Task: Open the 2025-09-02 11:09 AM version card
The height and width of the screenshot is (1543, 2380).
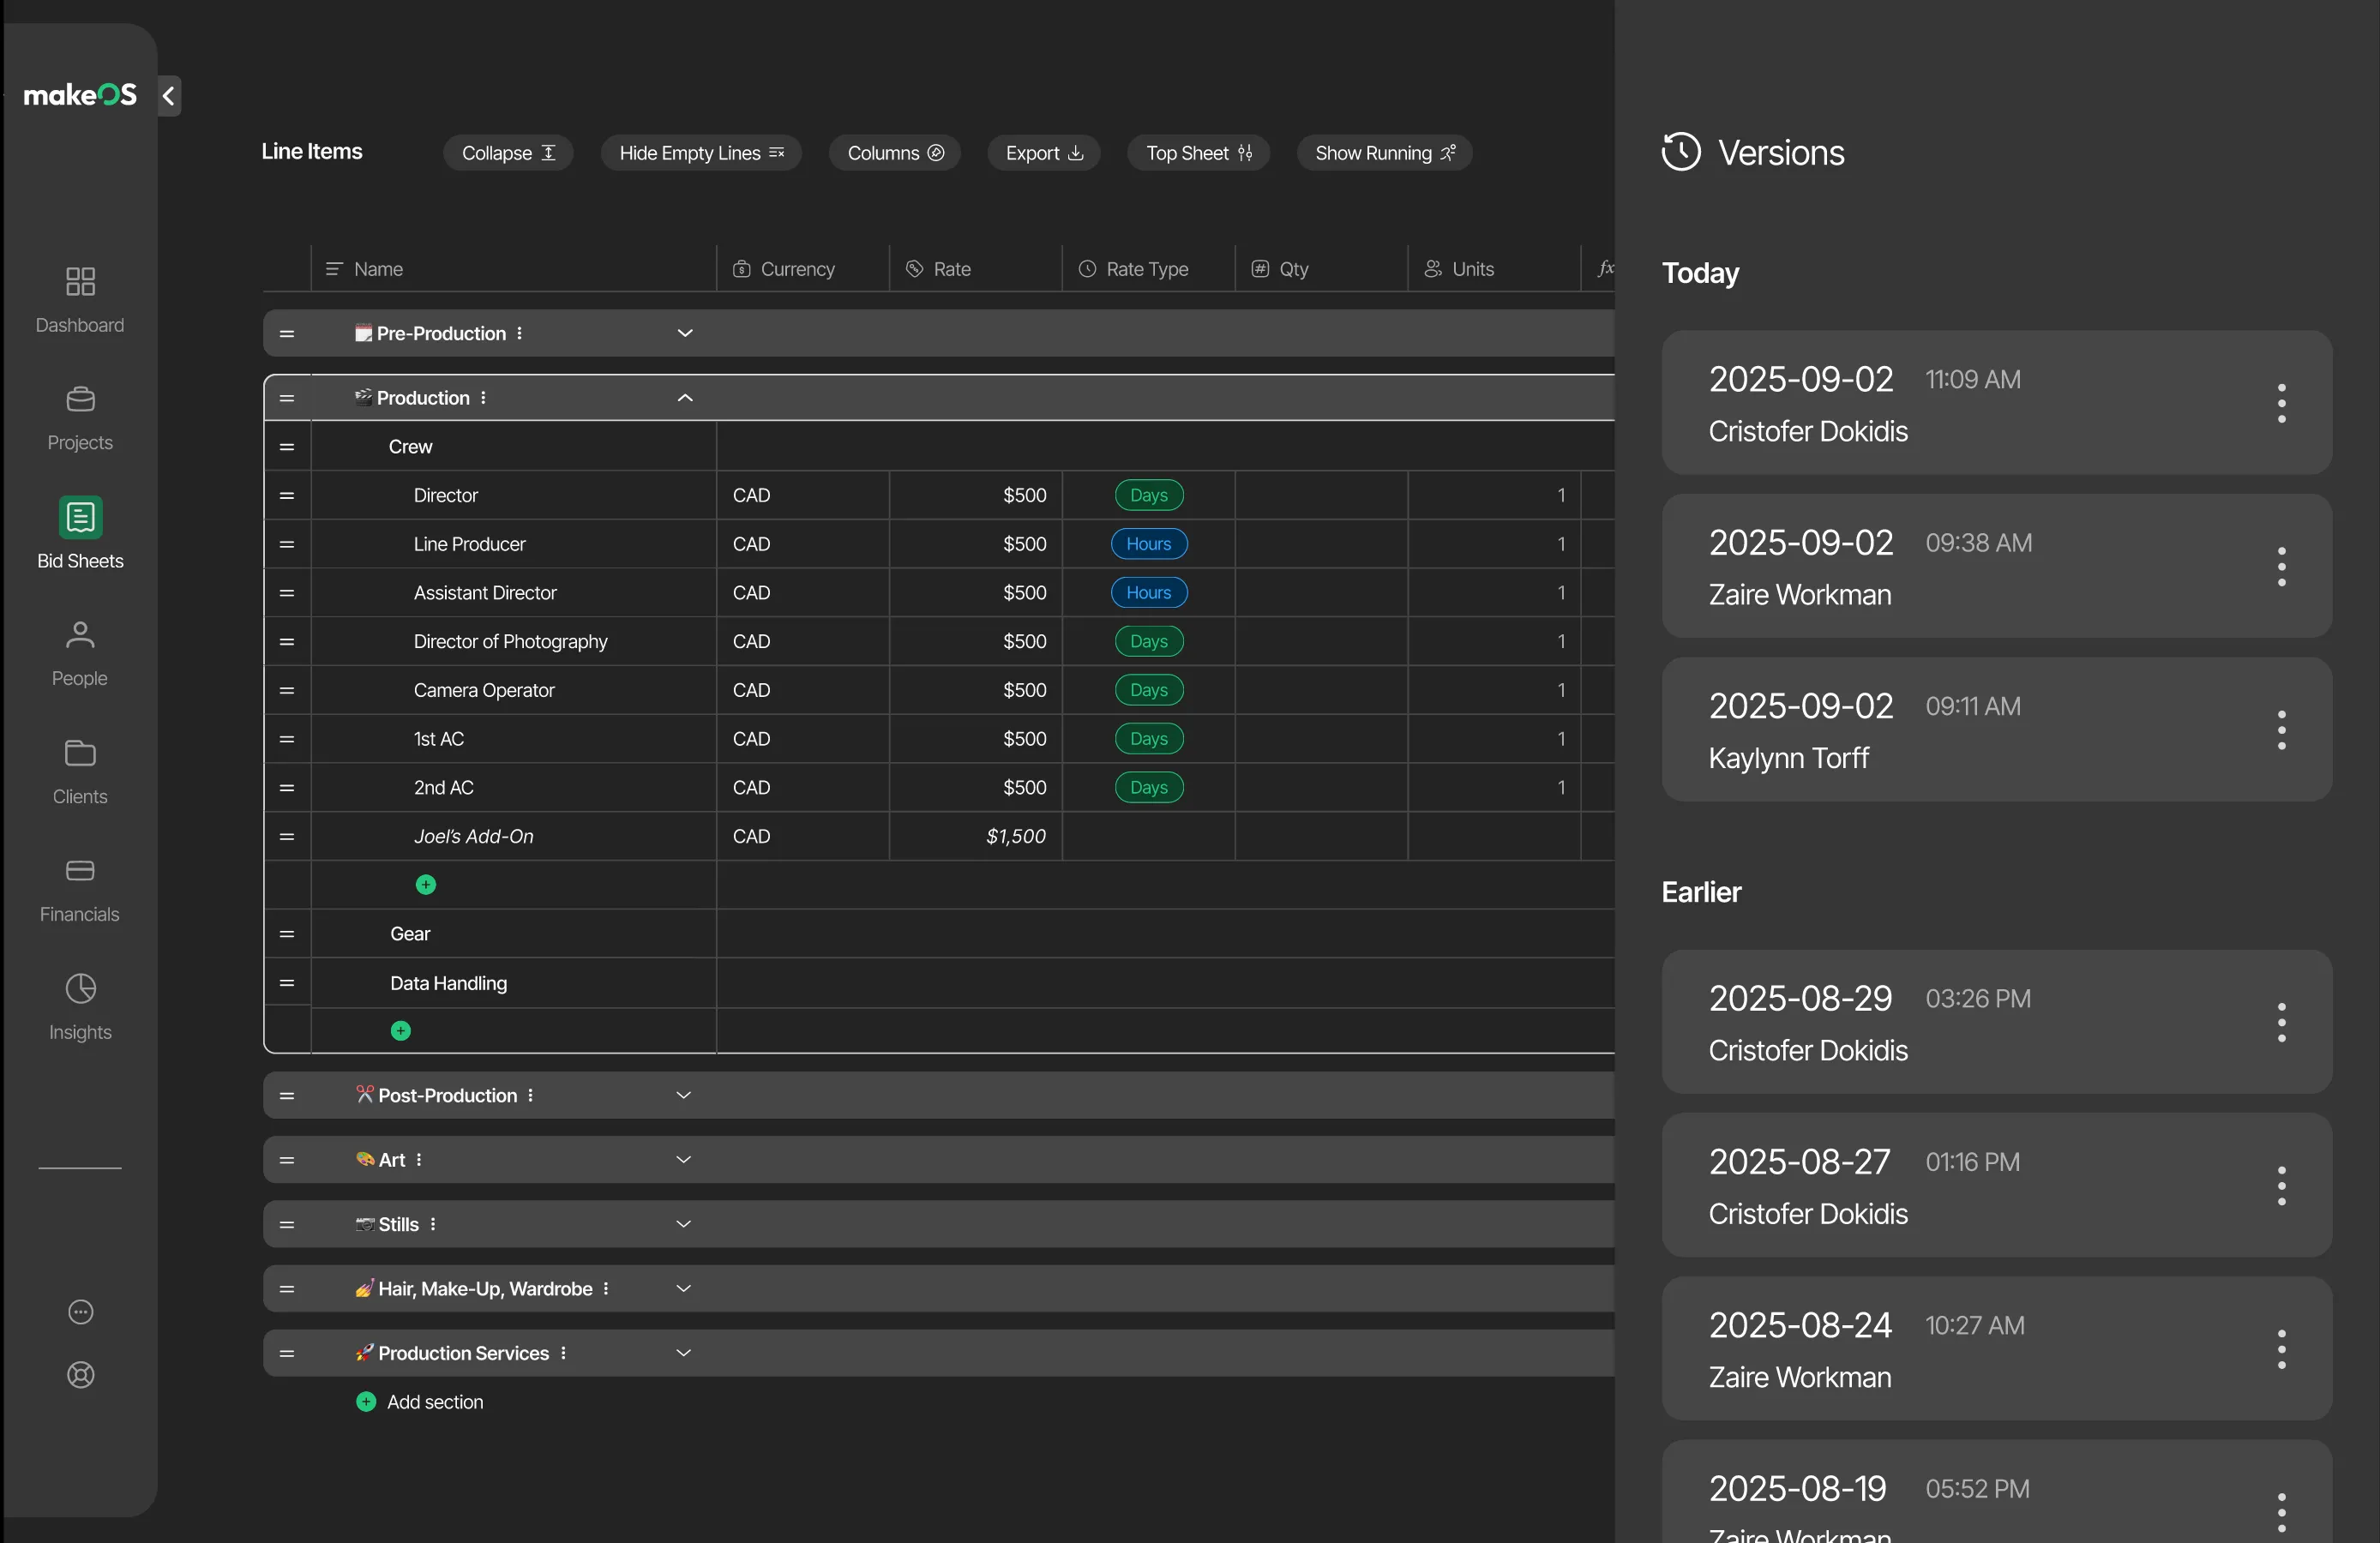Action: click(1996, 403)
